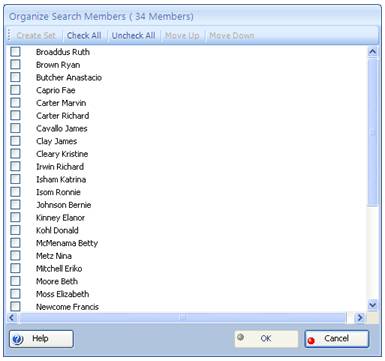Tick the Clay James checkbox
The image size is (385, 361).
click(x=15, y=141)
